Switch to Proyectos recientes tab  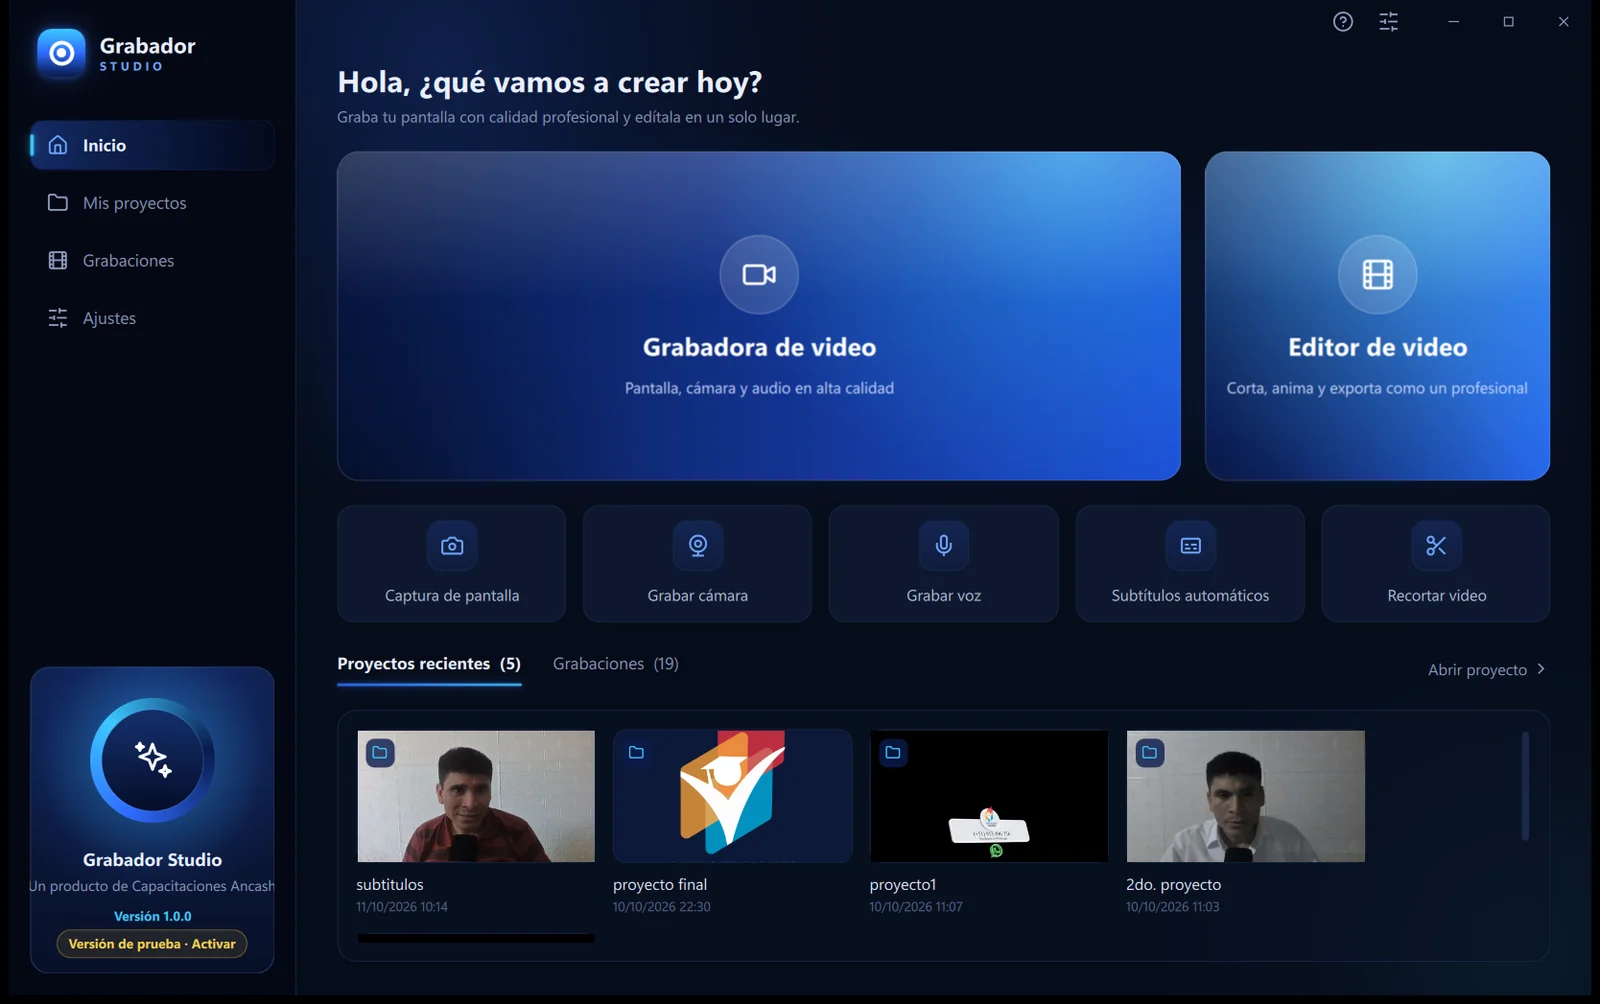429,664
